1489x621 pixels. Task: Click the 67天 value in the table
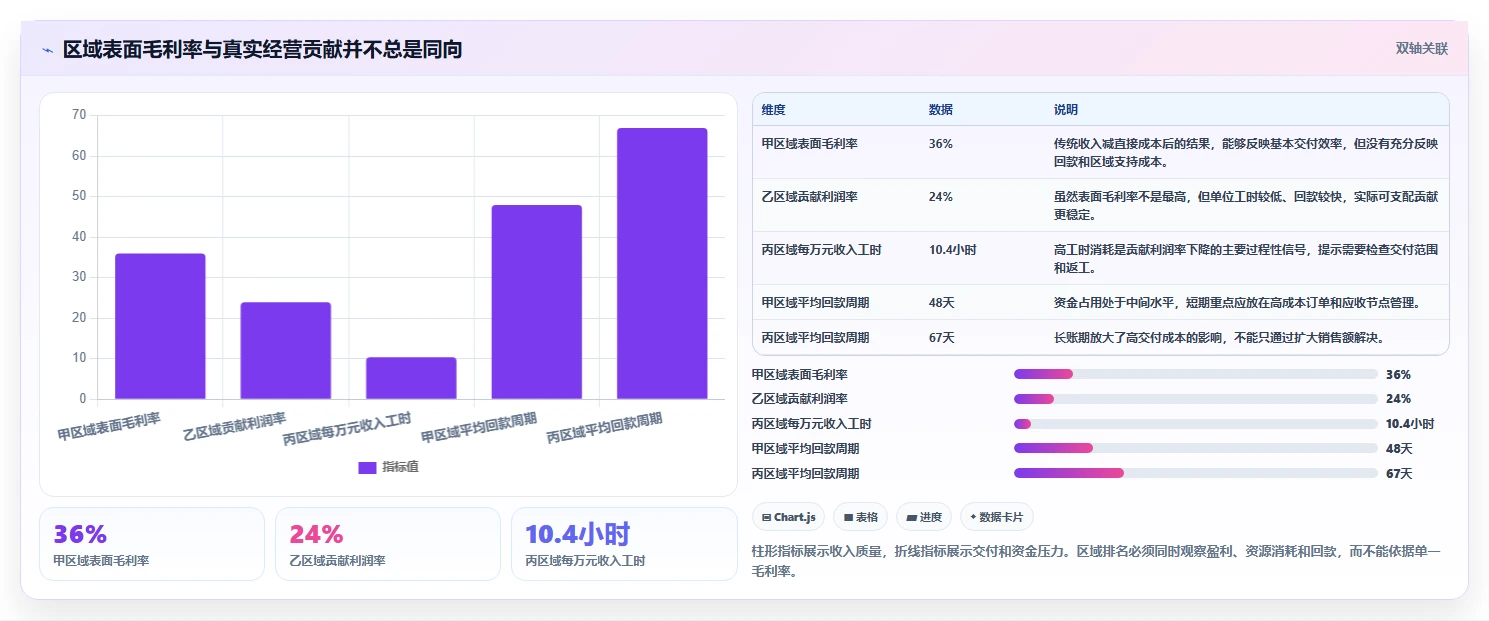click(942, 338)
